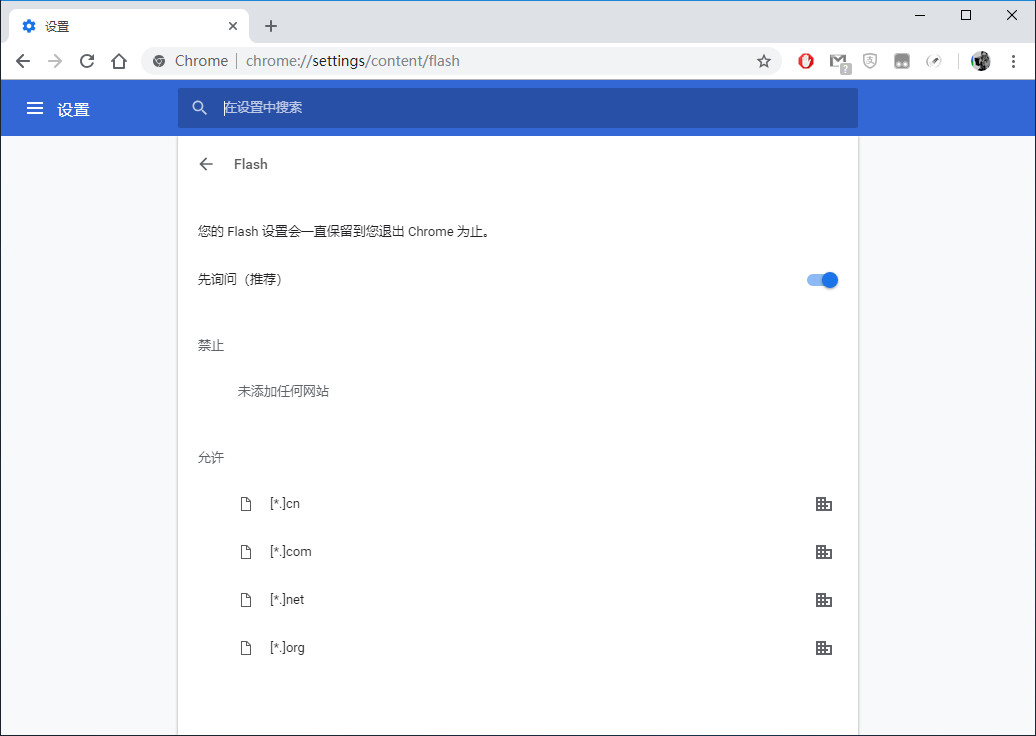The height and width of the screenshot is (736, 1036).
Task: Bookmark this page using the star icon
Action: (764, 61)
